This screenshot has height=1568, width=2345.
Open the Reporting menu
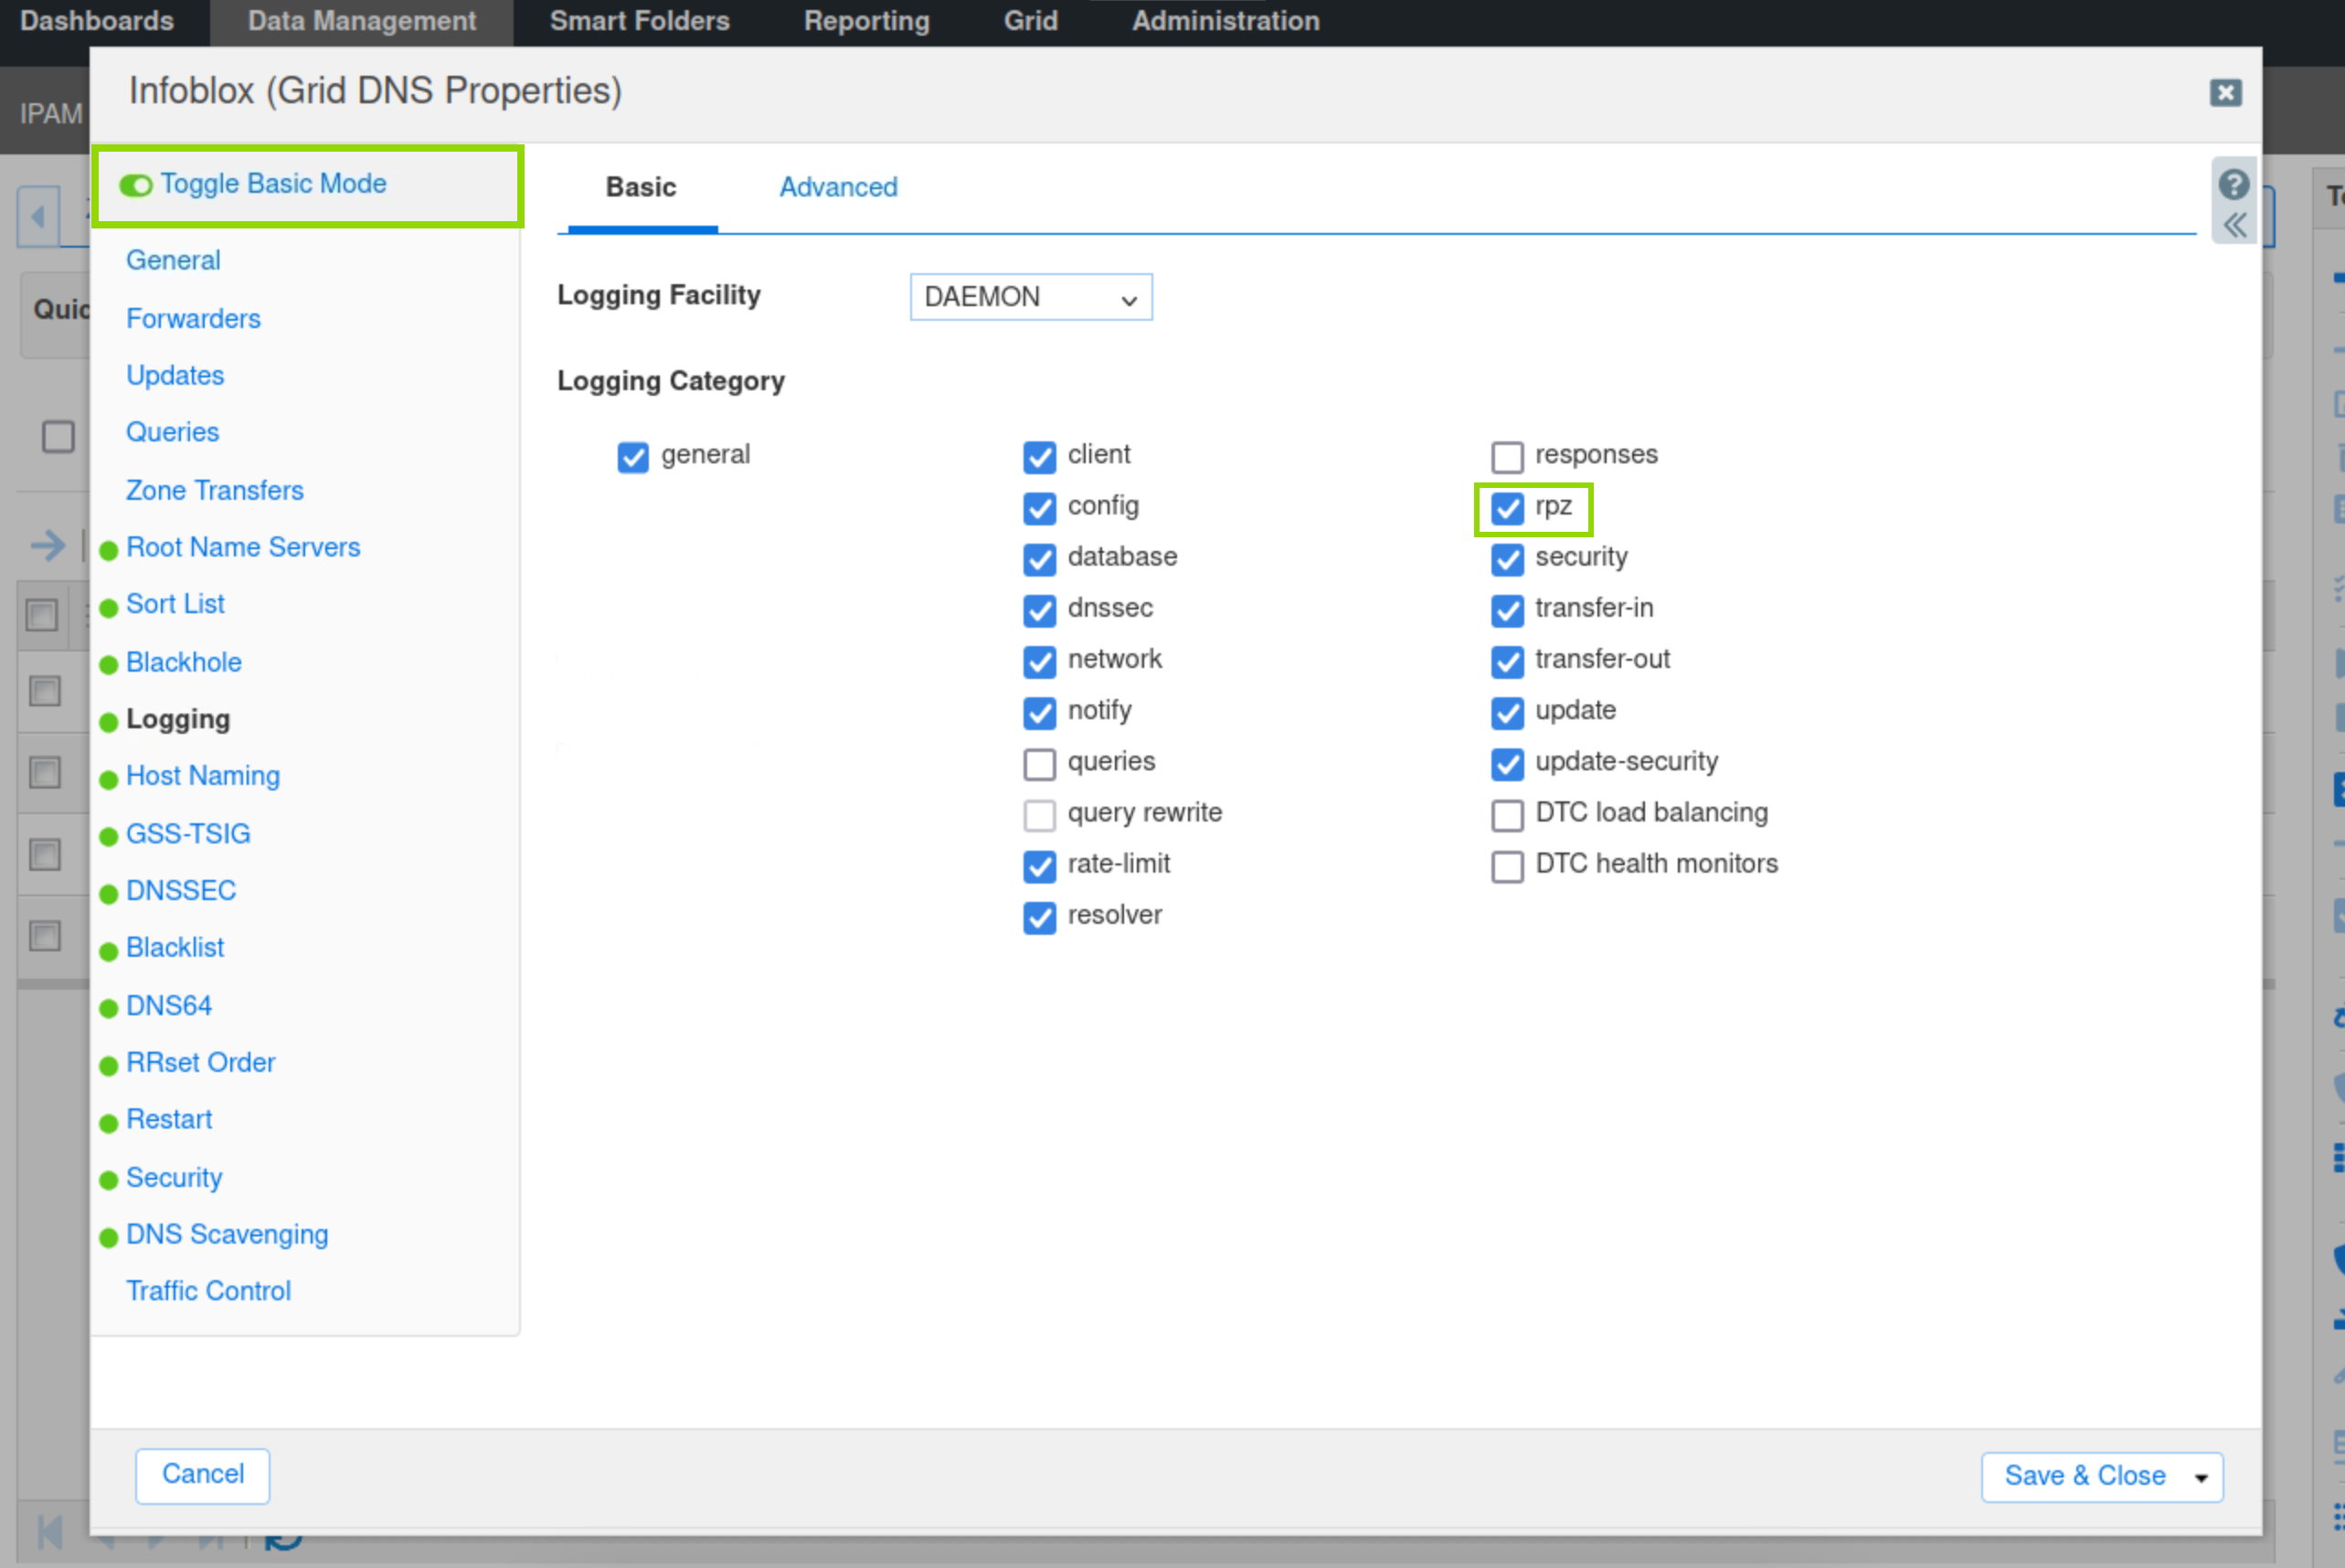click(866, 21)
